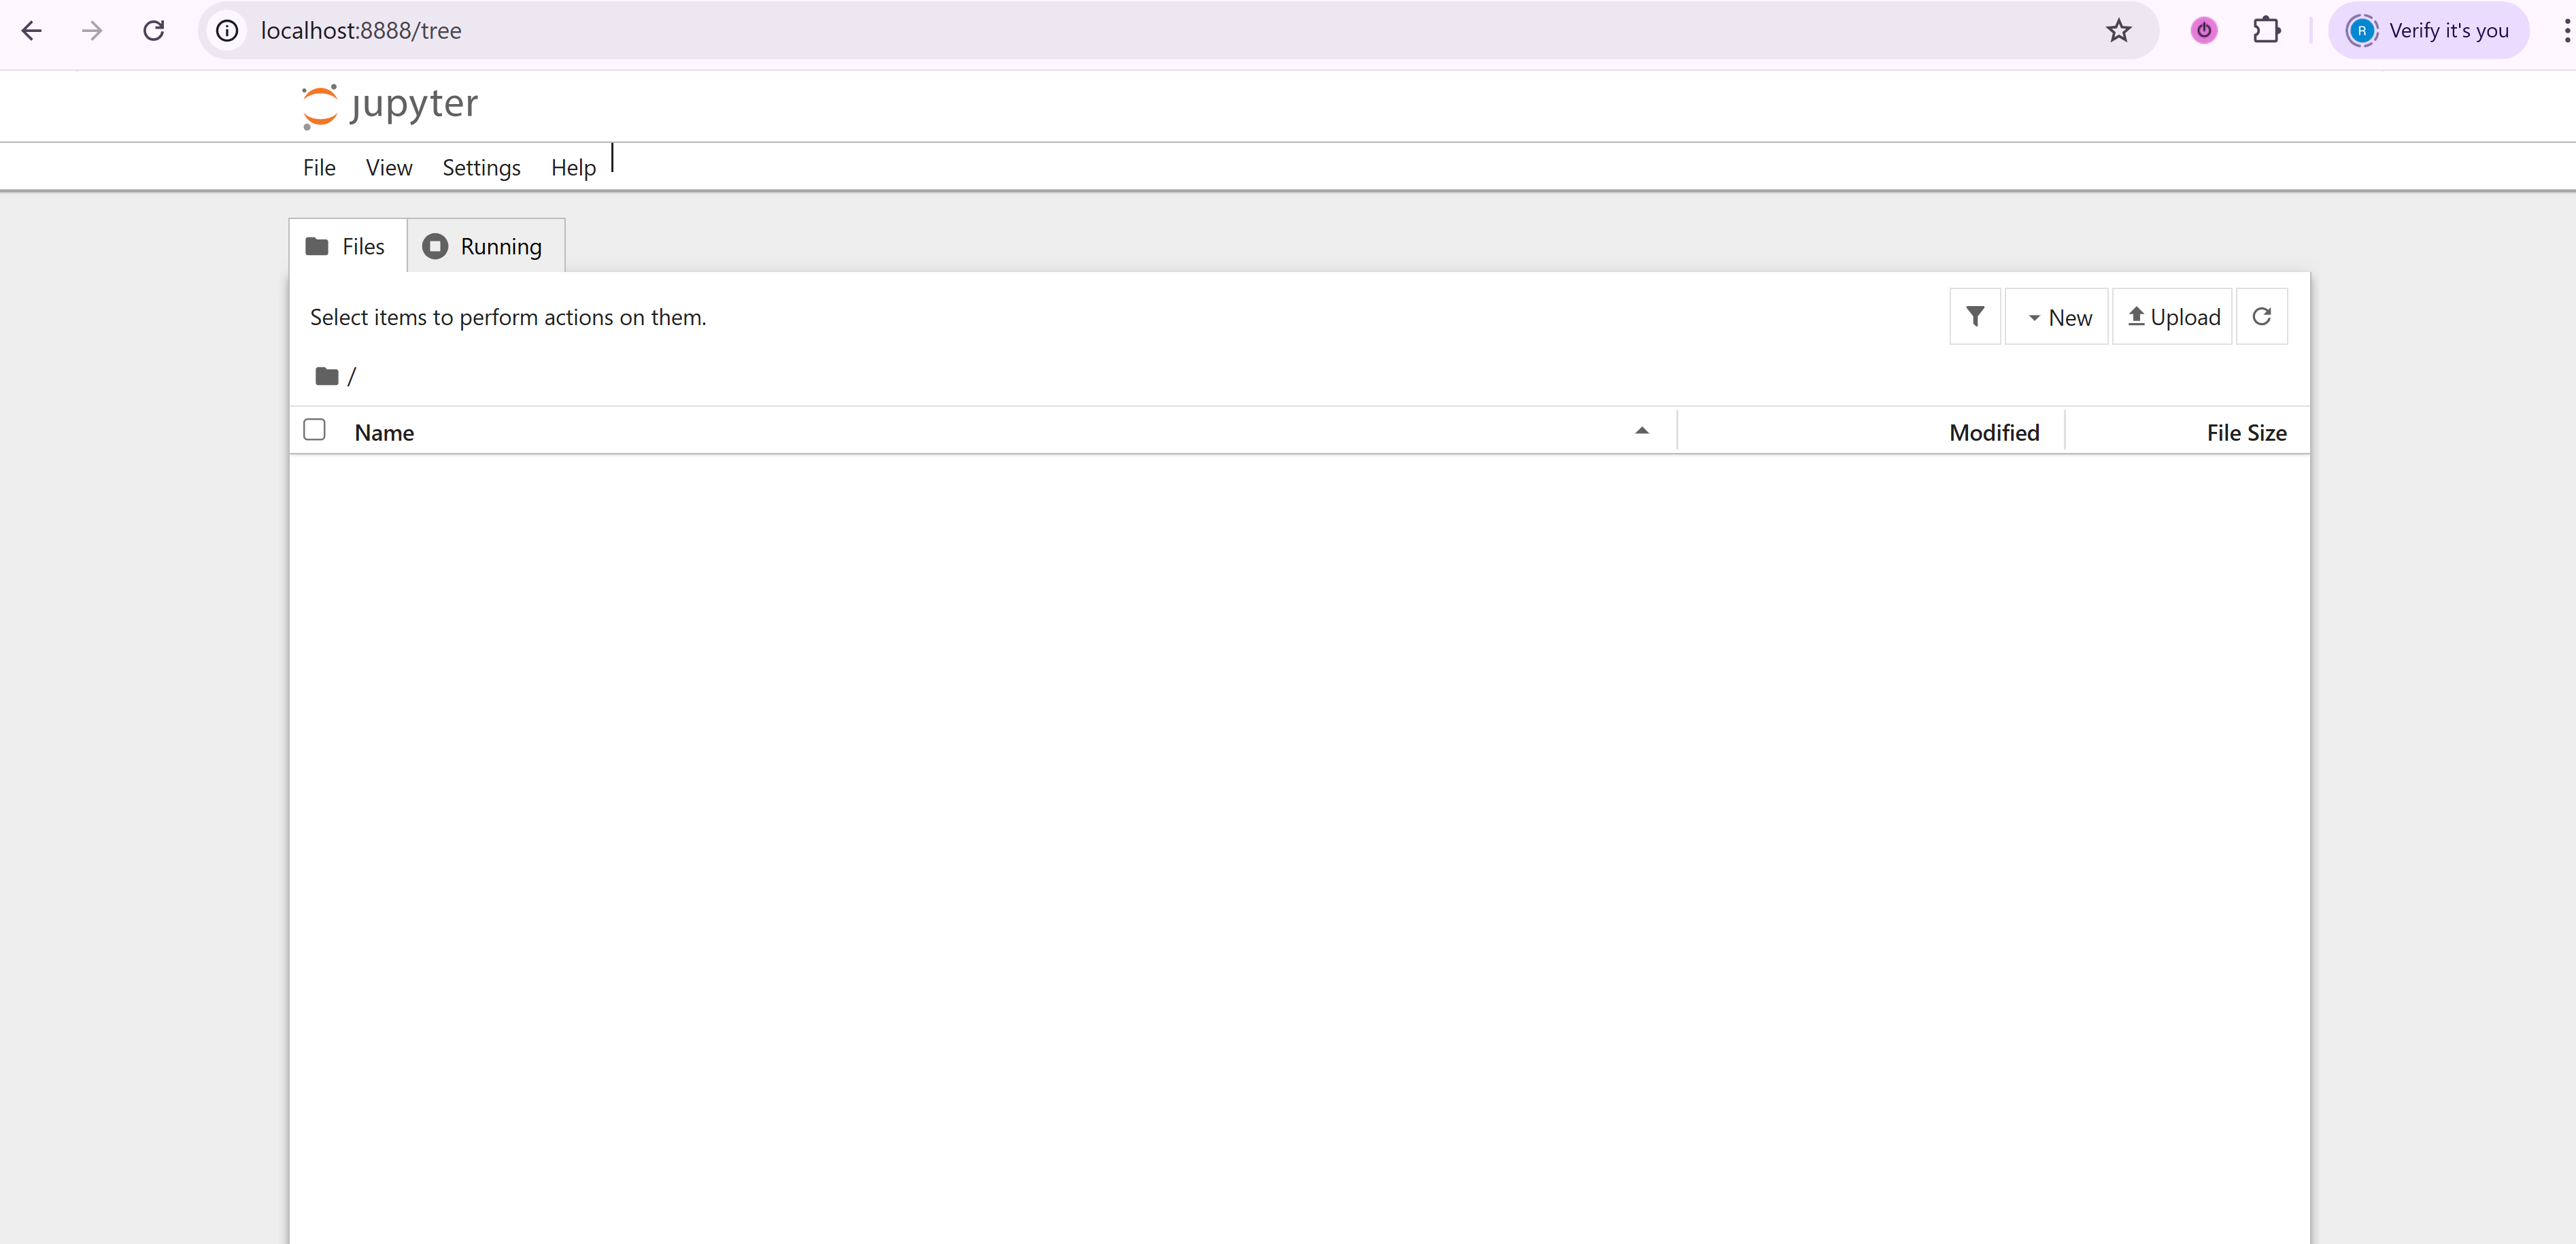The width and height of the screenshot is (2576, 1244).
Task: View site information icon in address bar
Action: click(x=227, y=31)
